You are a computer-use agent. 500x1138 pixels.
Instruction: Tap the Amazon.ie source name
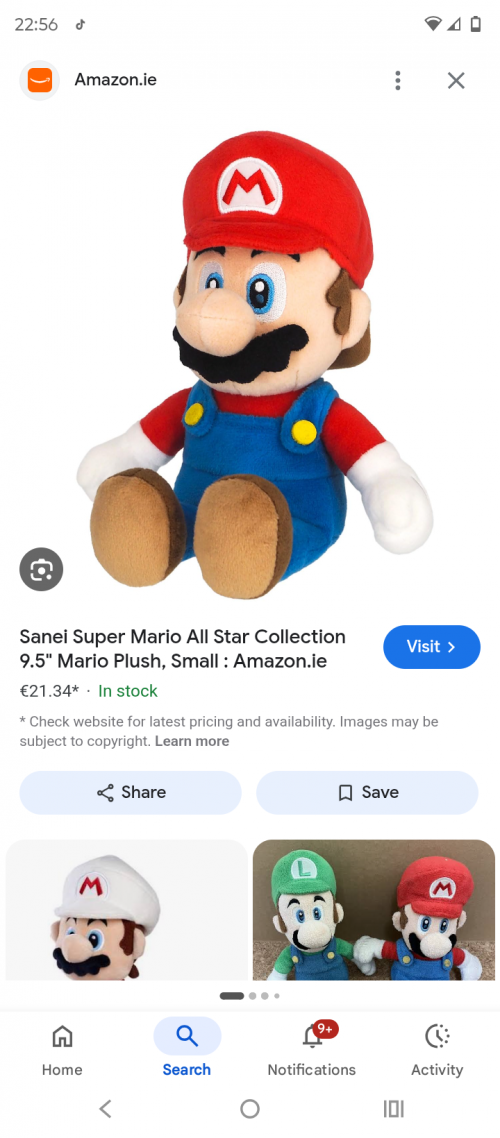[115, 80]
